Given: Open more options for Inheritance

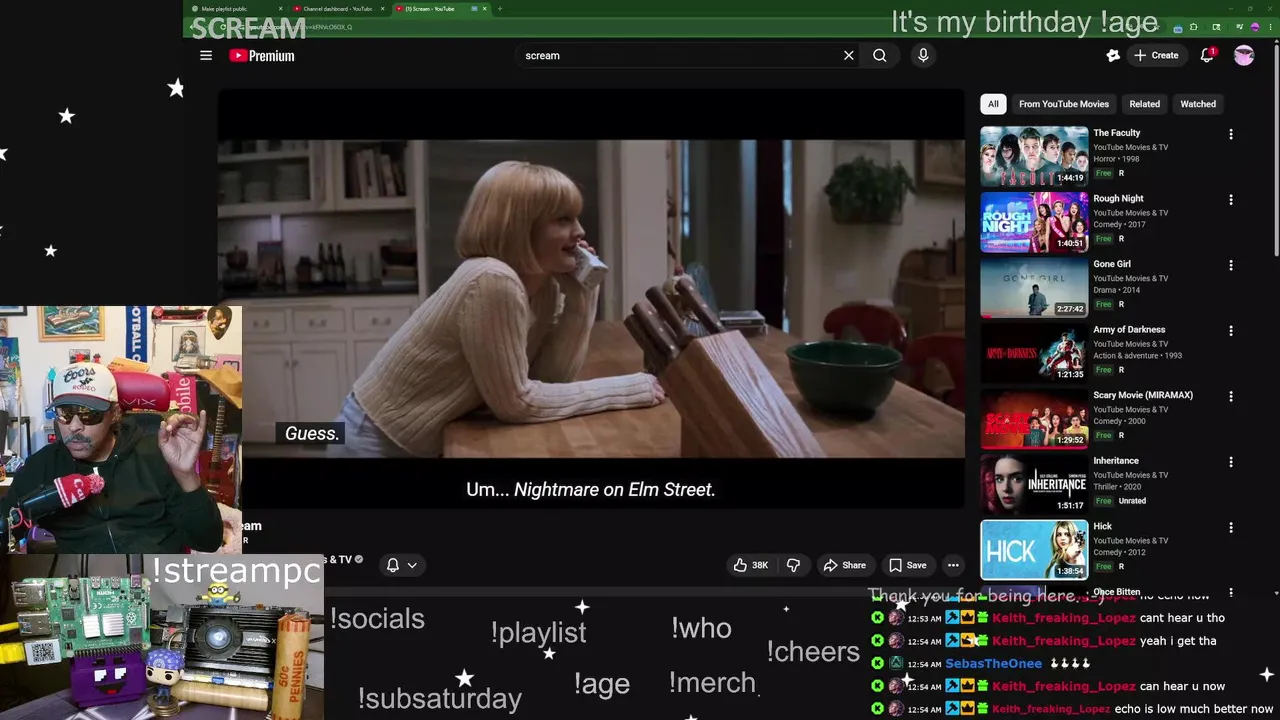Looking at the screenshot, I should (x=1231, y=462).
